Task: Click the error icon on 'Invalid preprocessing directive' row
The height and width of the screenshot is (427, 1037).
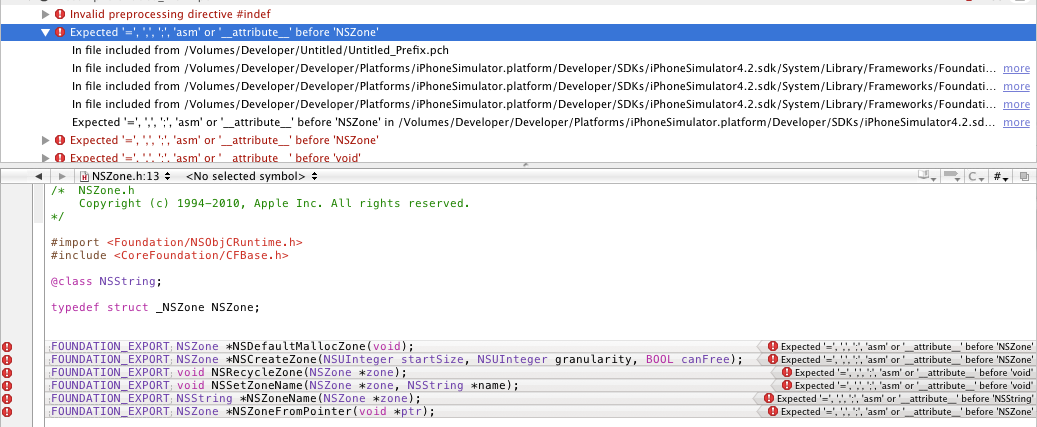Action: click(60, 14)
